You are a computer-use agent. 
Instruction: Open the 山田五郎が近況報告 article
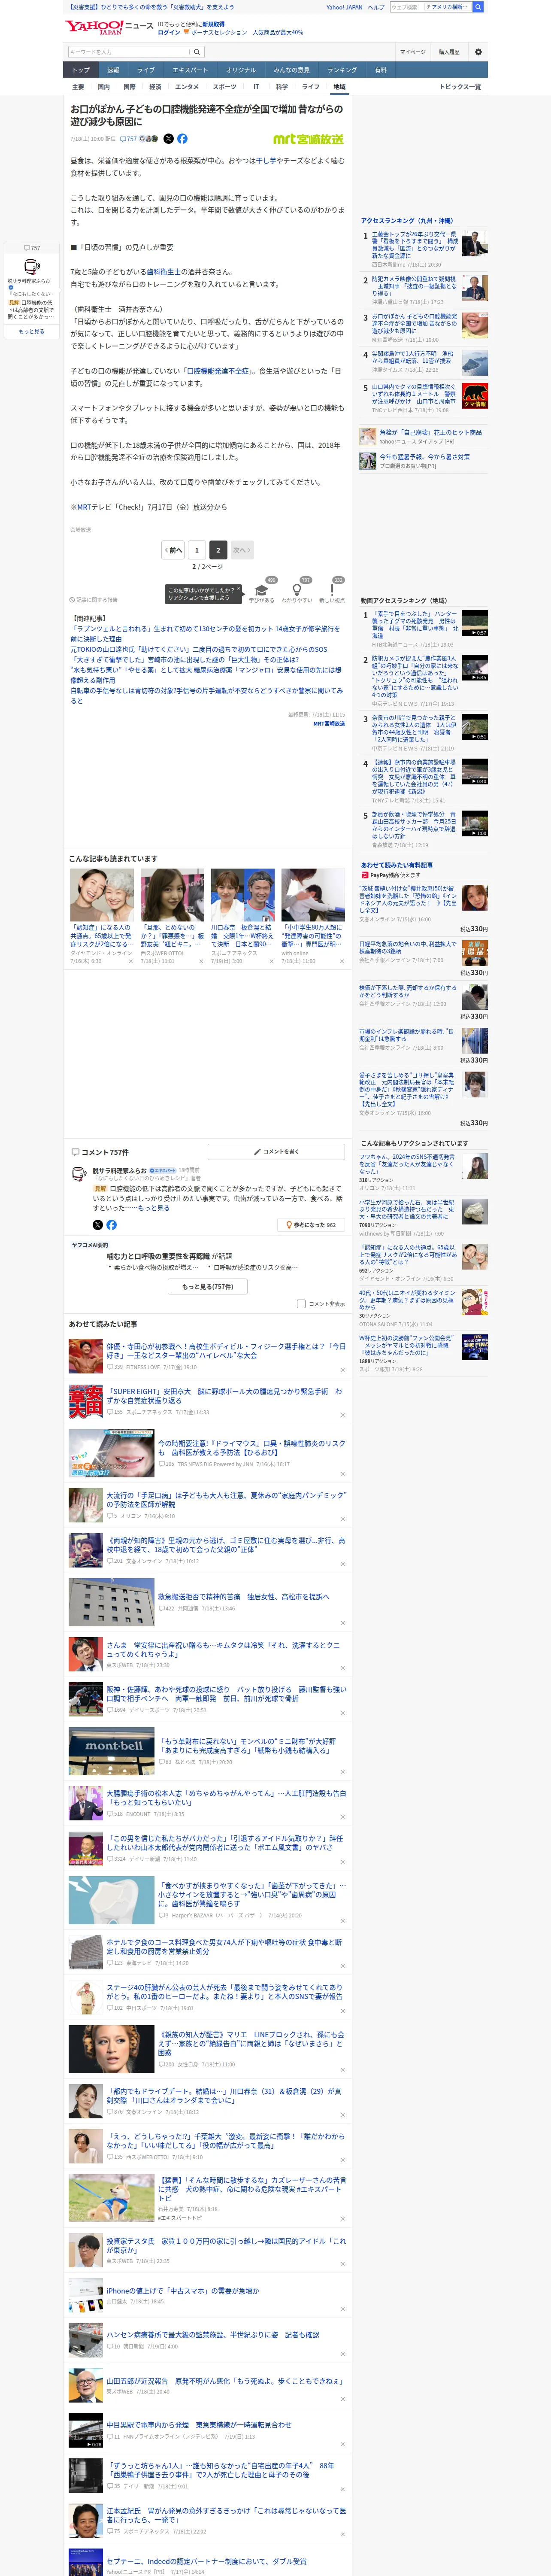click(224, 2381)
